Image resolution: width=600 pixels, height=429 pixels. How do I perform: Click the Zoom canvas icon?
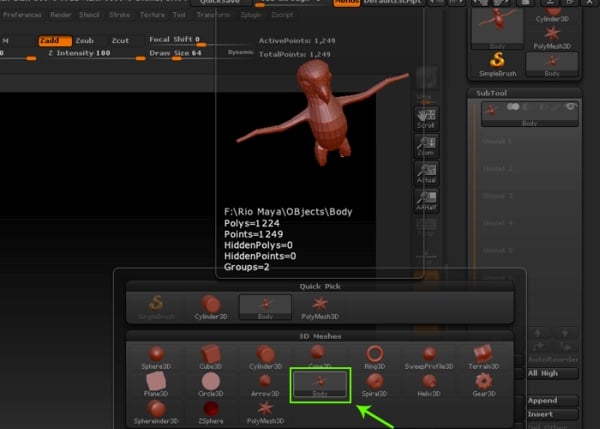pos(425,148)
